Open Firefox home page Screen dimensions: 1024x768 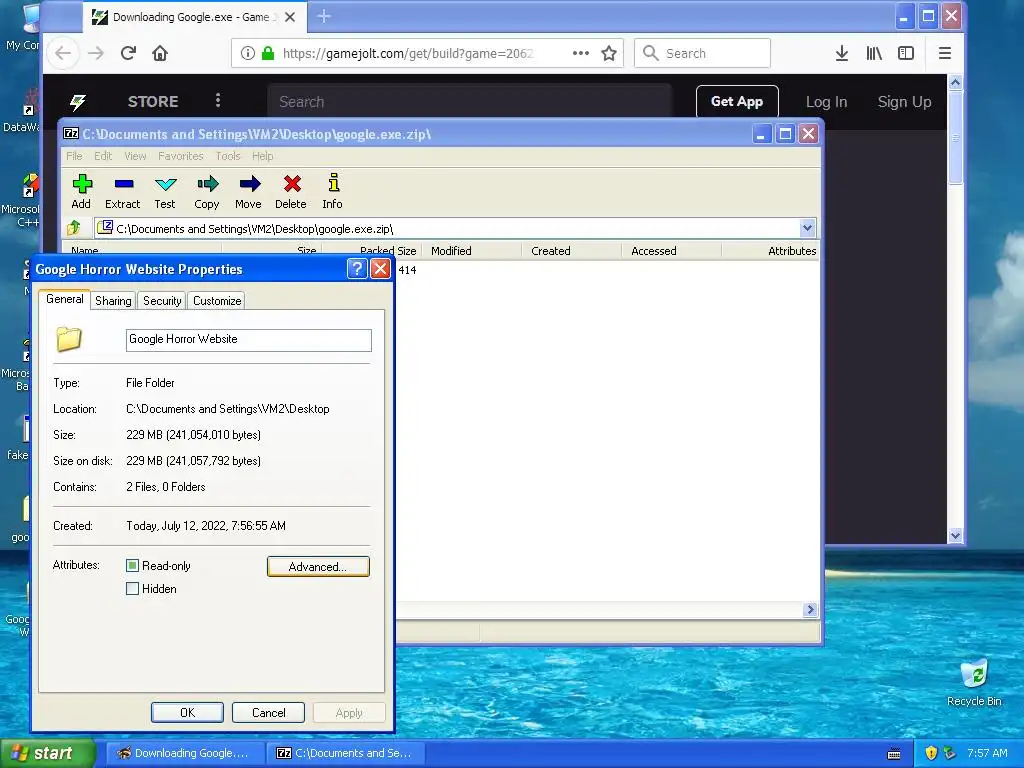point(160,54)
